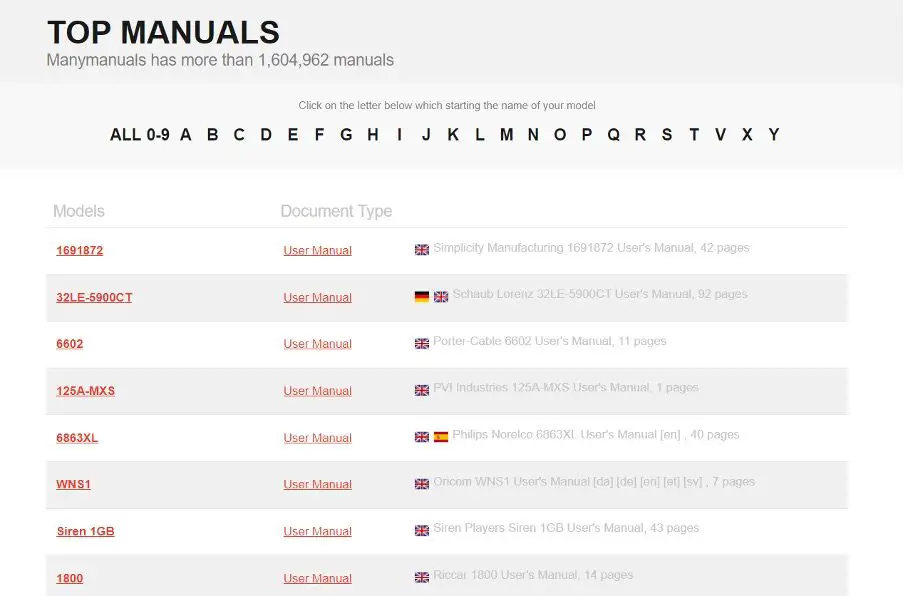Show models starting with letter D

(x=266, y=135)
